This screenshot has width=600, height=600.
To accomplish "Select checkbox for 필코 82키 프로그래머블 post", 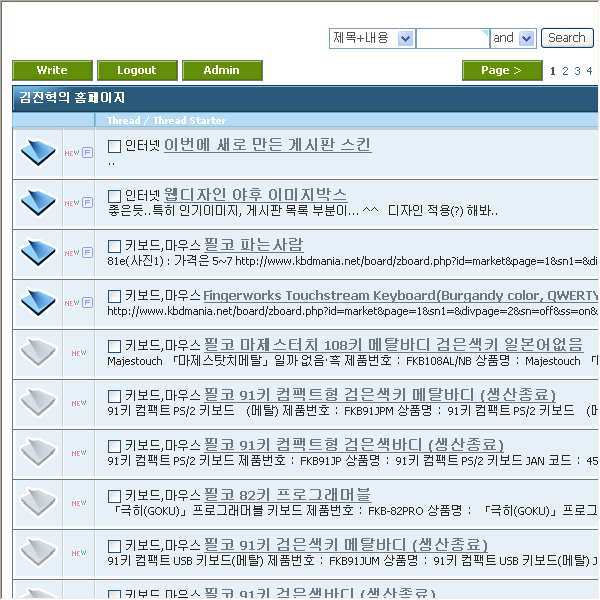I will point(114,496).
